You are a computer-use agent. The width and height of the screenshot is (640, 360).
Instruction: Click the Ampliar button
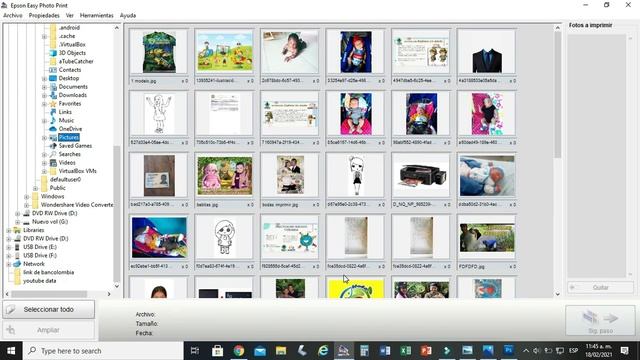pyautogui.click(x=49, y=330)
